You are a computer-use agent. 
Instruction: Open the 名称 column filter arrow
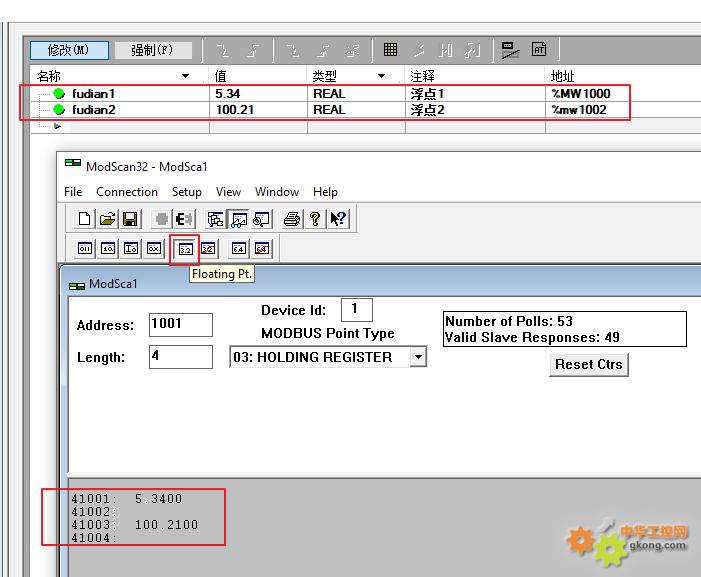(x=186, y=76)
